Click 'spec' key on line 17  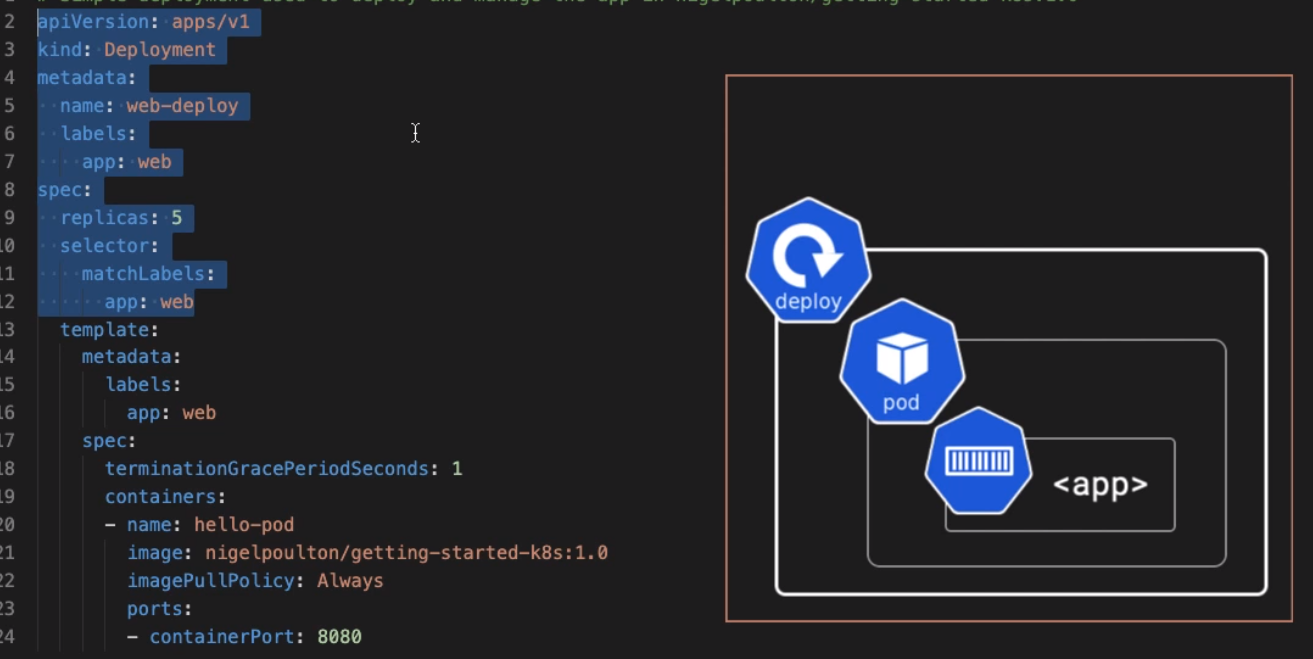click(104, 440)
